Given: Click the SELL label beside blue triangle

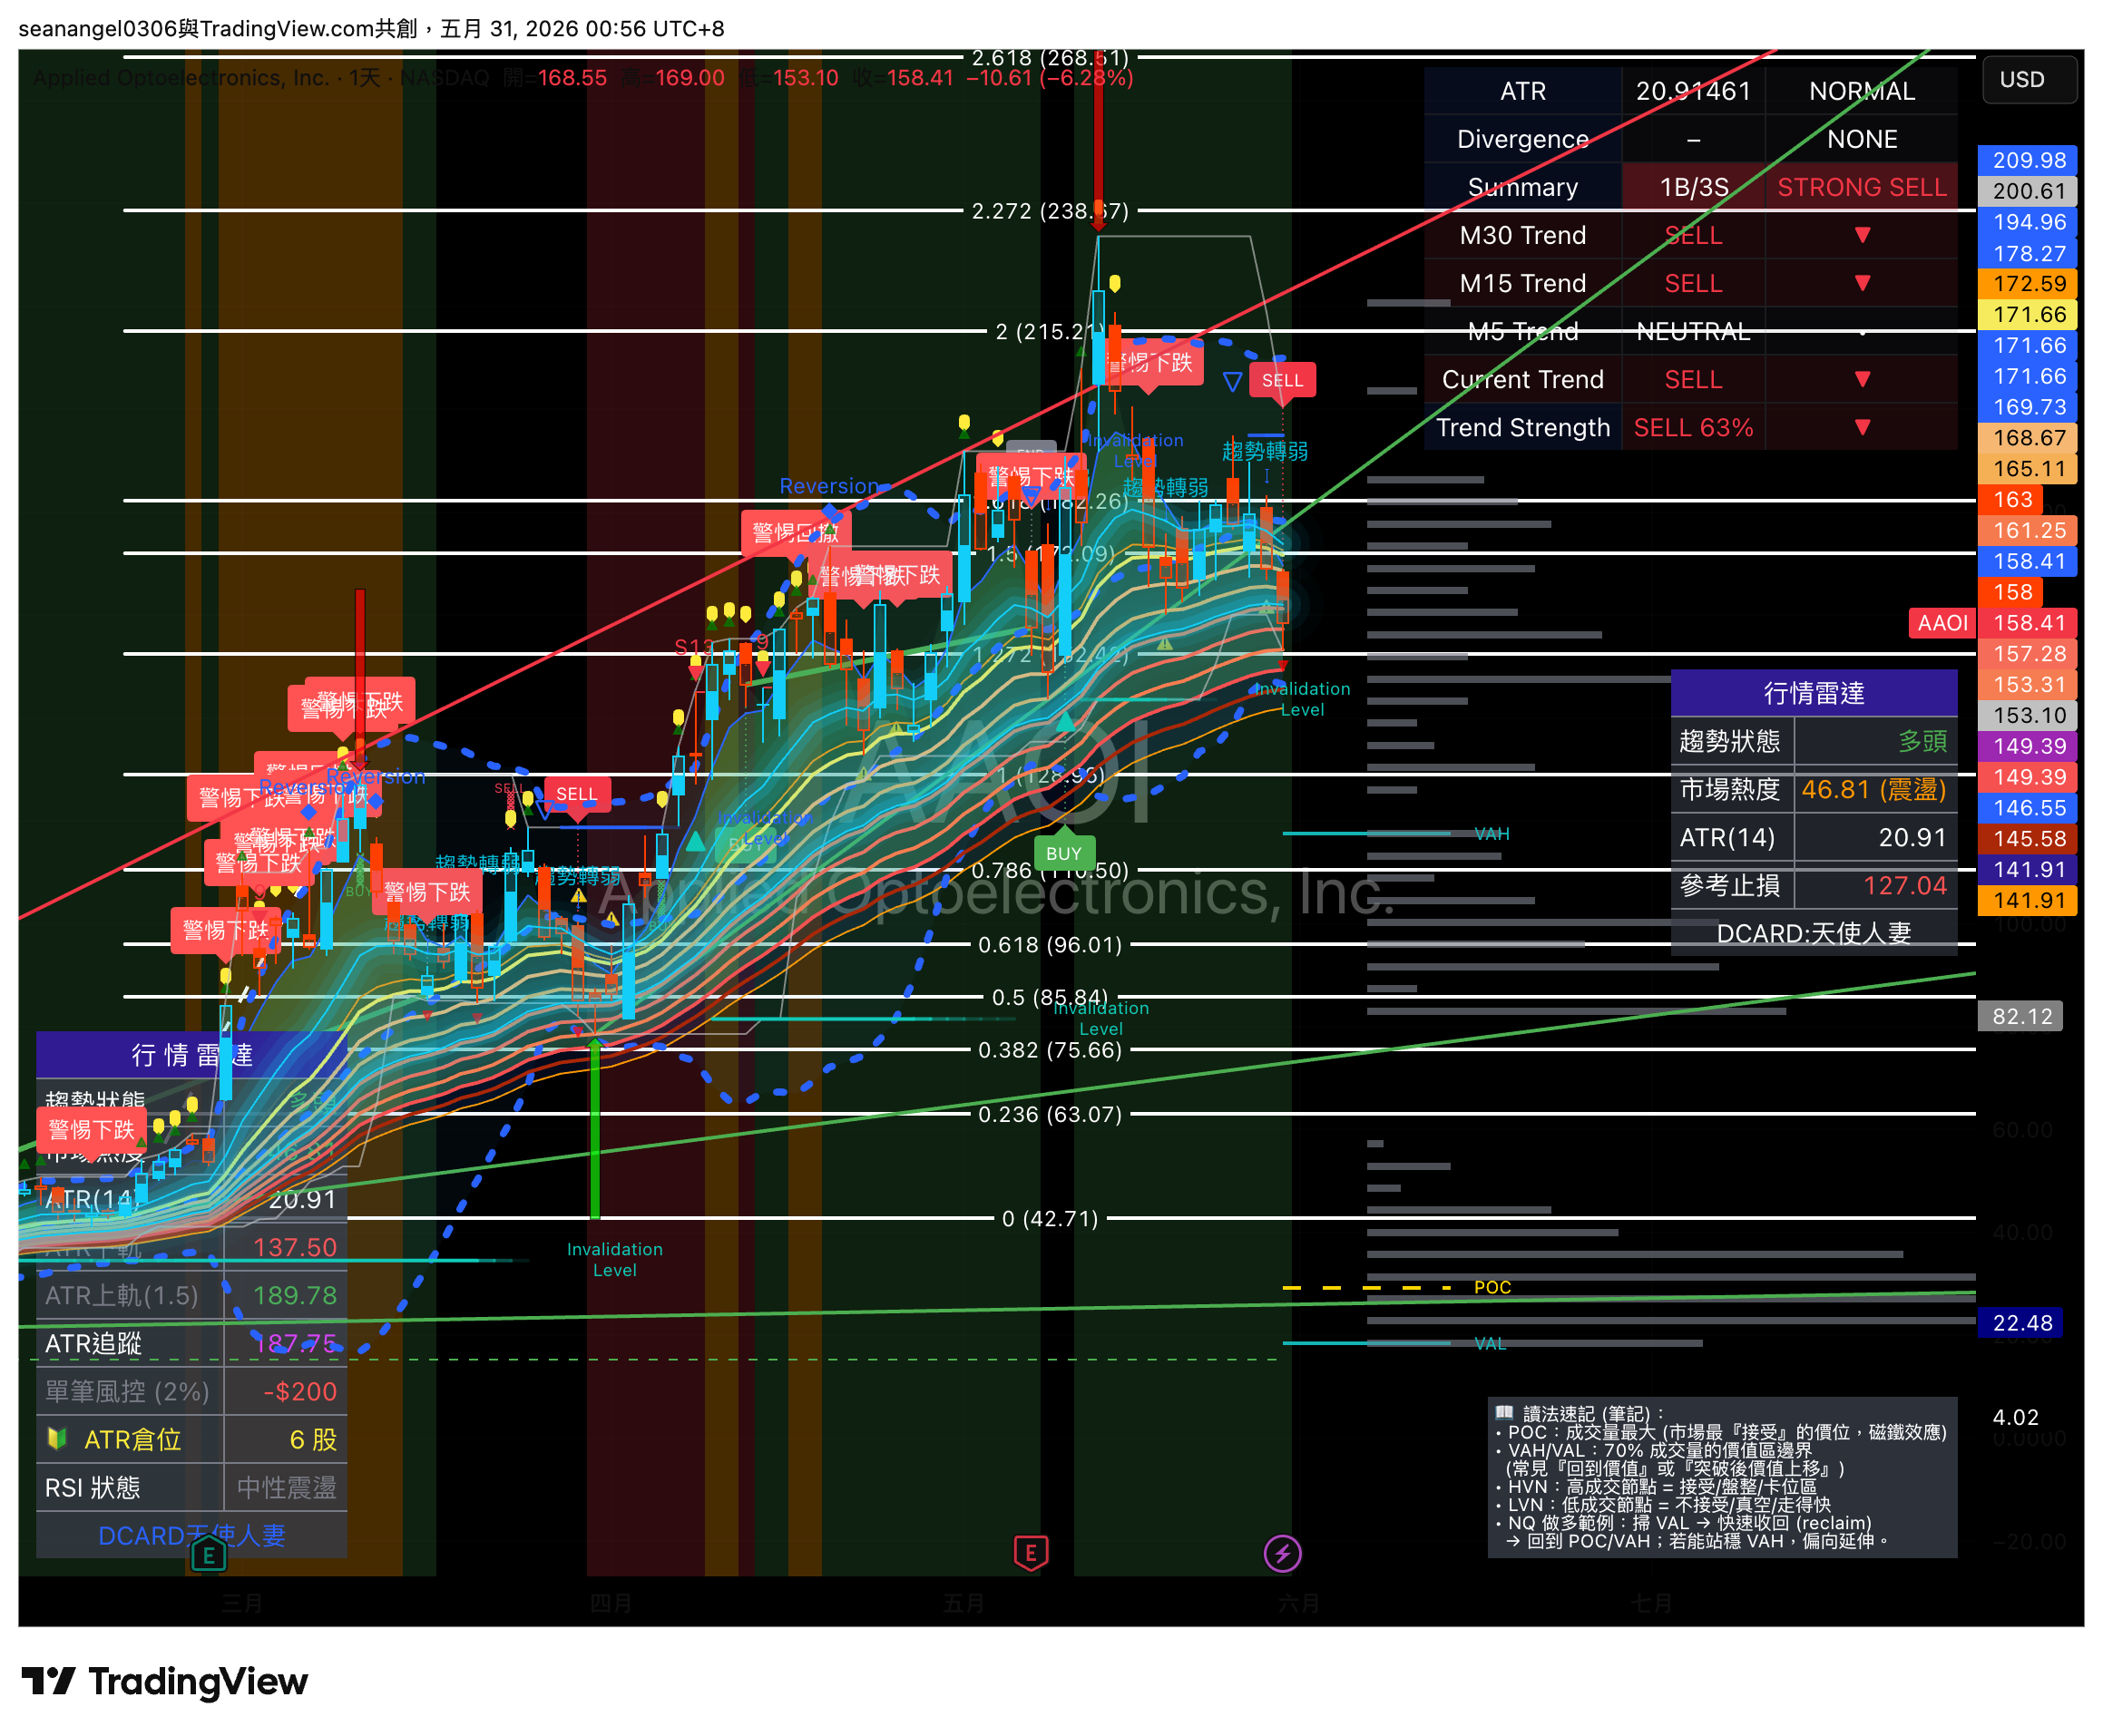Looking at the screenshot, I should point(1282,380).
